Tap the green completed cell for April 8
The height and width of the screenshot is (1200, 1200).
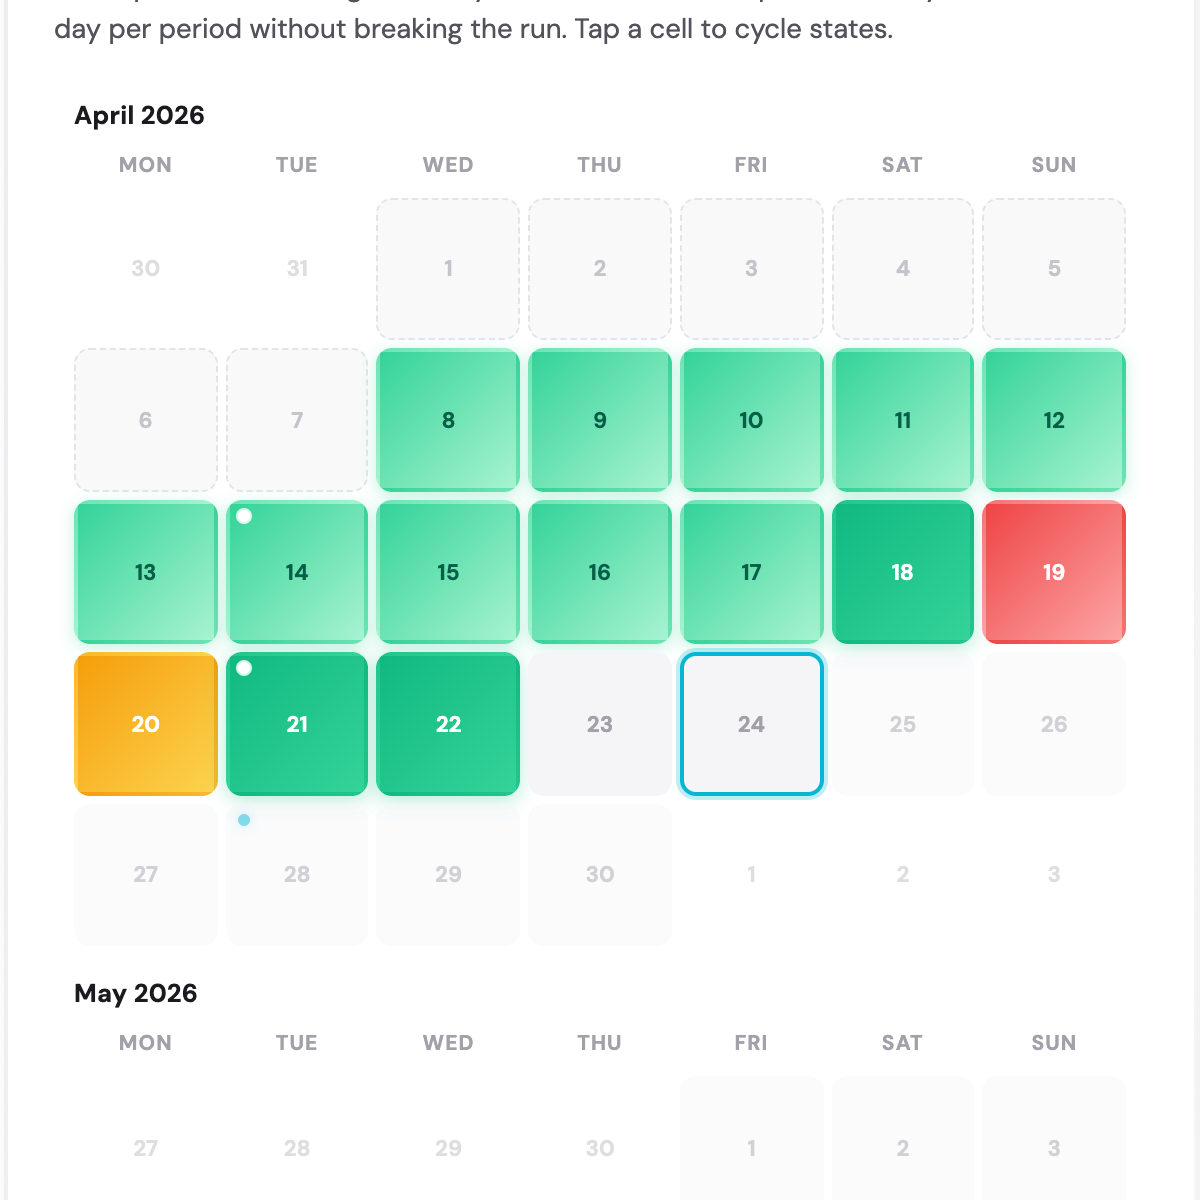[447, 420]
